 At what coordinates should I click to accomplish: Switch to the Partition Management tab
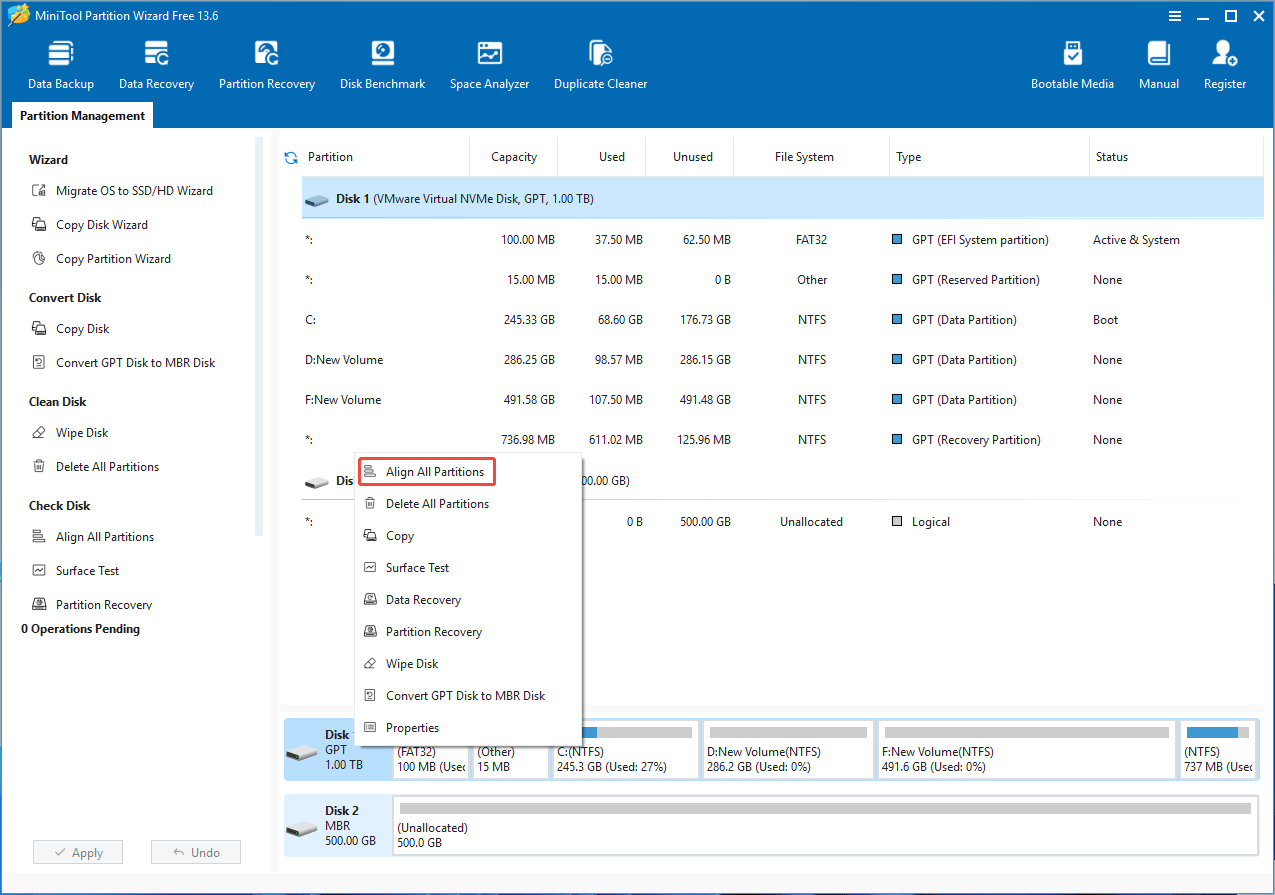point(83,116)
